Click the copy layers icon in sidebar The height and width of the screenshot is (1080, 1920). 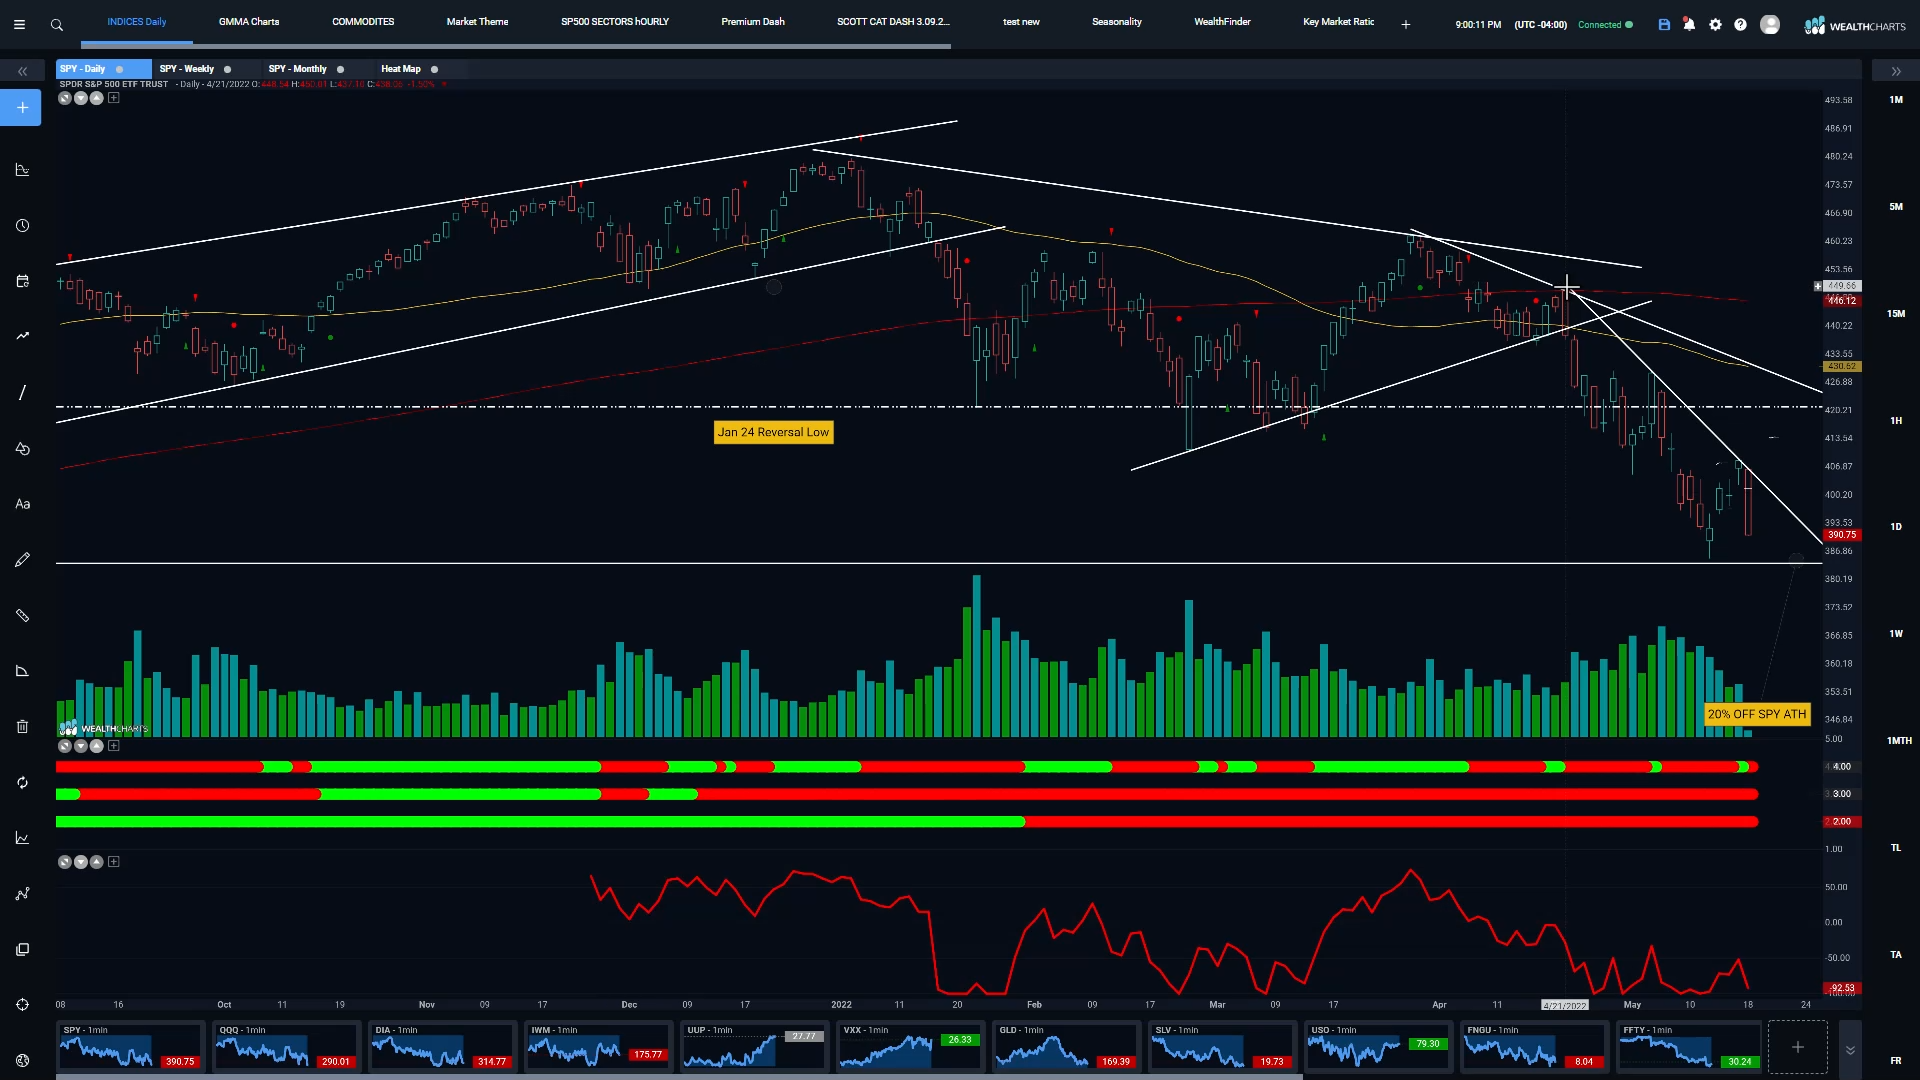[22, 949]
